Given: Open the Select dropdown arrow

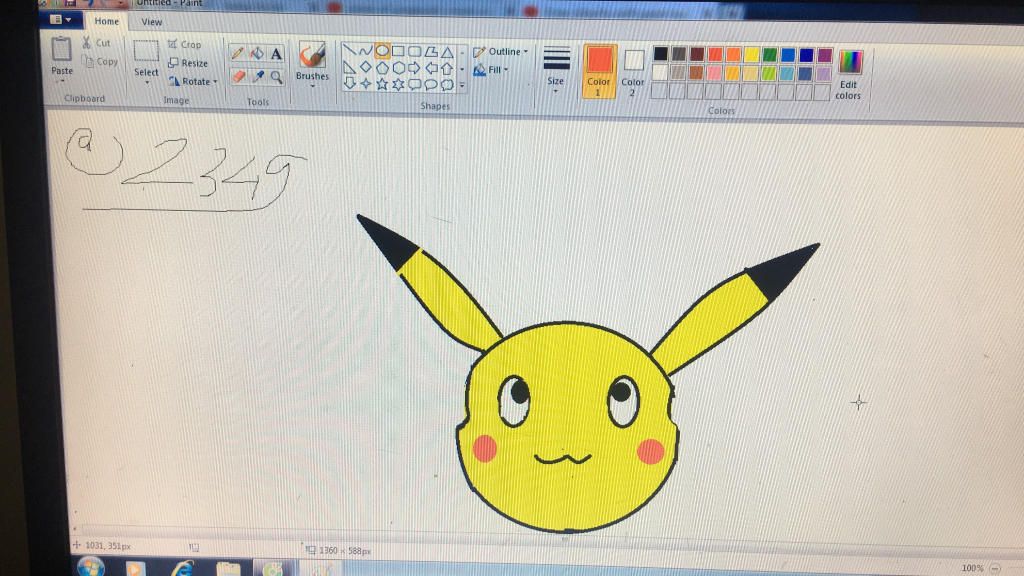Looking at the screenshot, I should [x=146, y=83].
